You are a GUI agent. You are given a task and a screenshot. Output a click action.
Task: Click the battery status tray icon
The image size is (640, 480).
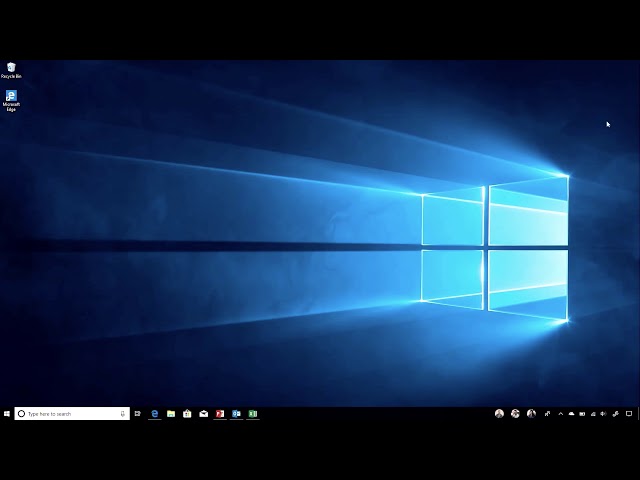click(582, 413)
